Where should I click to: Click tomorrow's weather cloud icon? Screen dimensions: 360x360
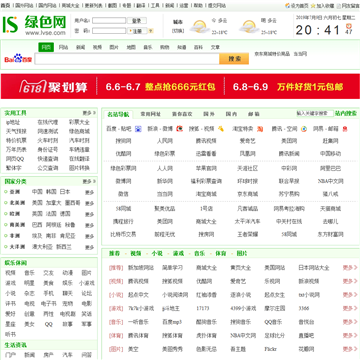[x=249, y=26]
